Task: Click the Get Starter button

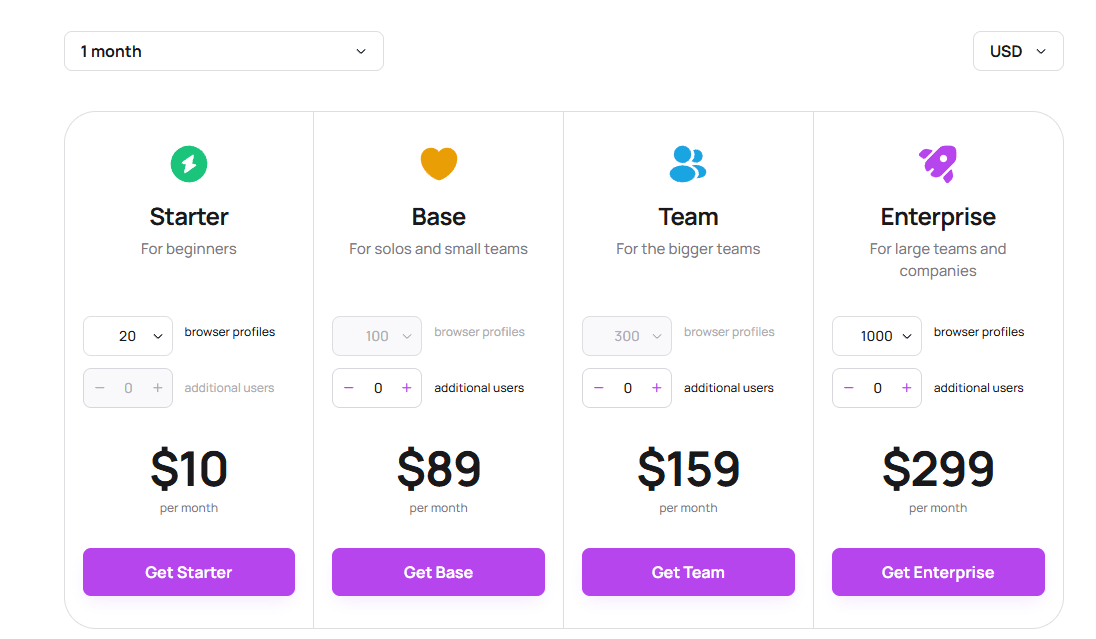Action: tap(189, 572)
